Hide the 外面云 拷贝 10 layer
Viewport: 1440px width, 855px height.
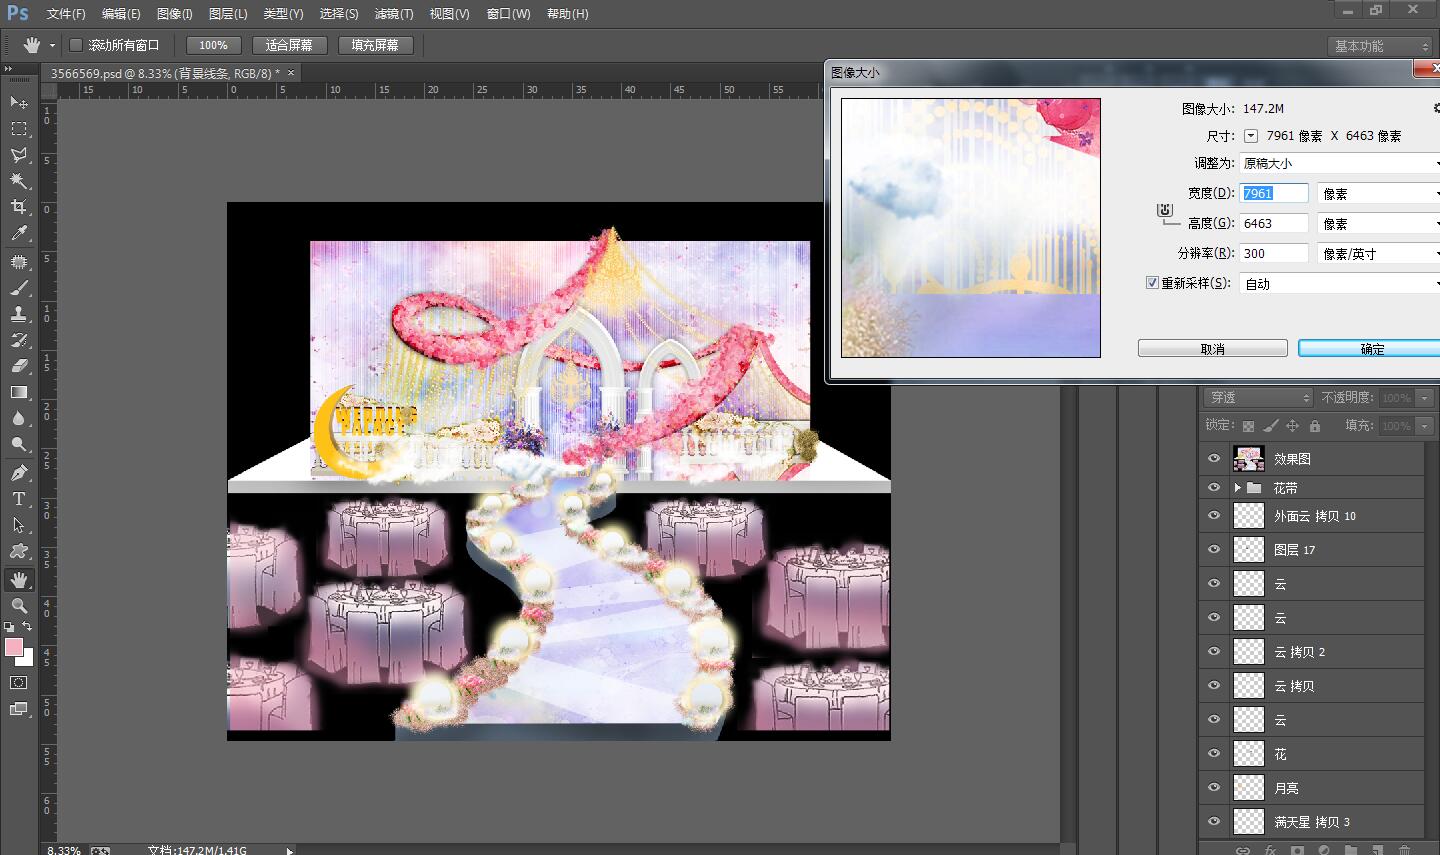(x=1214, y=515)
